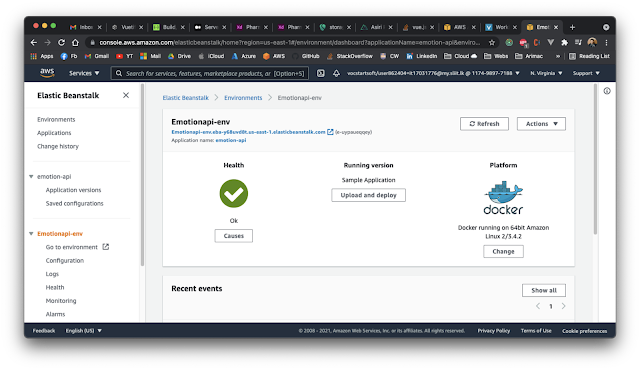Open Saved configurations in sidebar
640x370 pixels.
pos(75,204)
